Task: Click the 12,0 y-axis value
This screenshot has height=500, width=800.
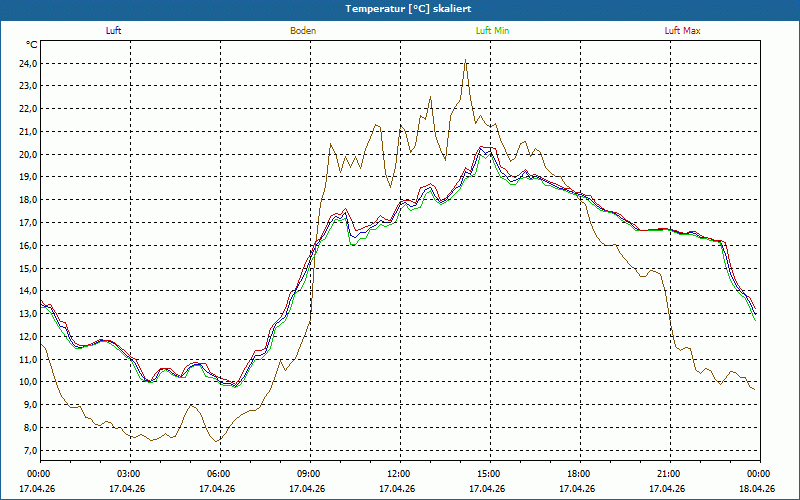Action: [28, 337]
